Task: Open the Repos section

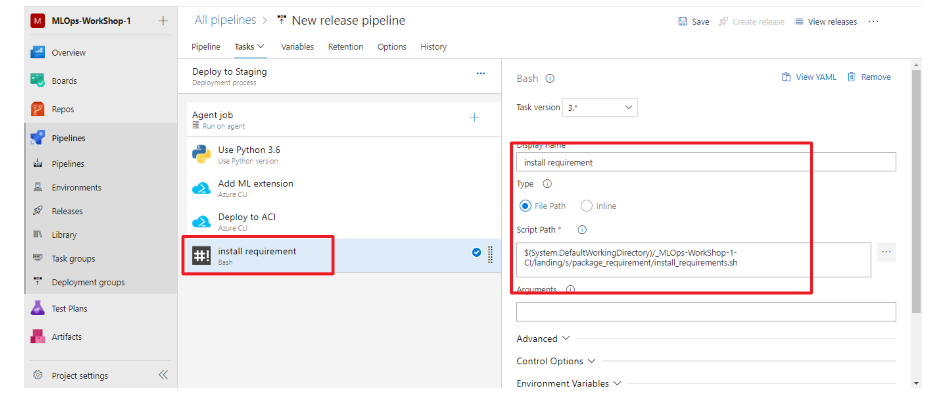Action: (x=62, y=109)
